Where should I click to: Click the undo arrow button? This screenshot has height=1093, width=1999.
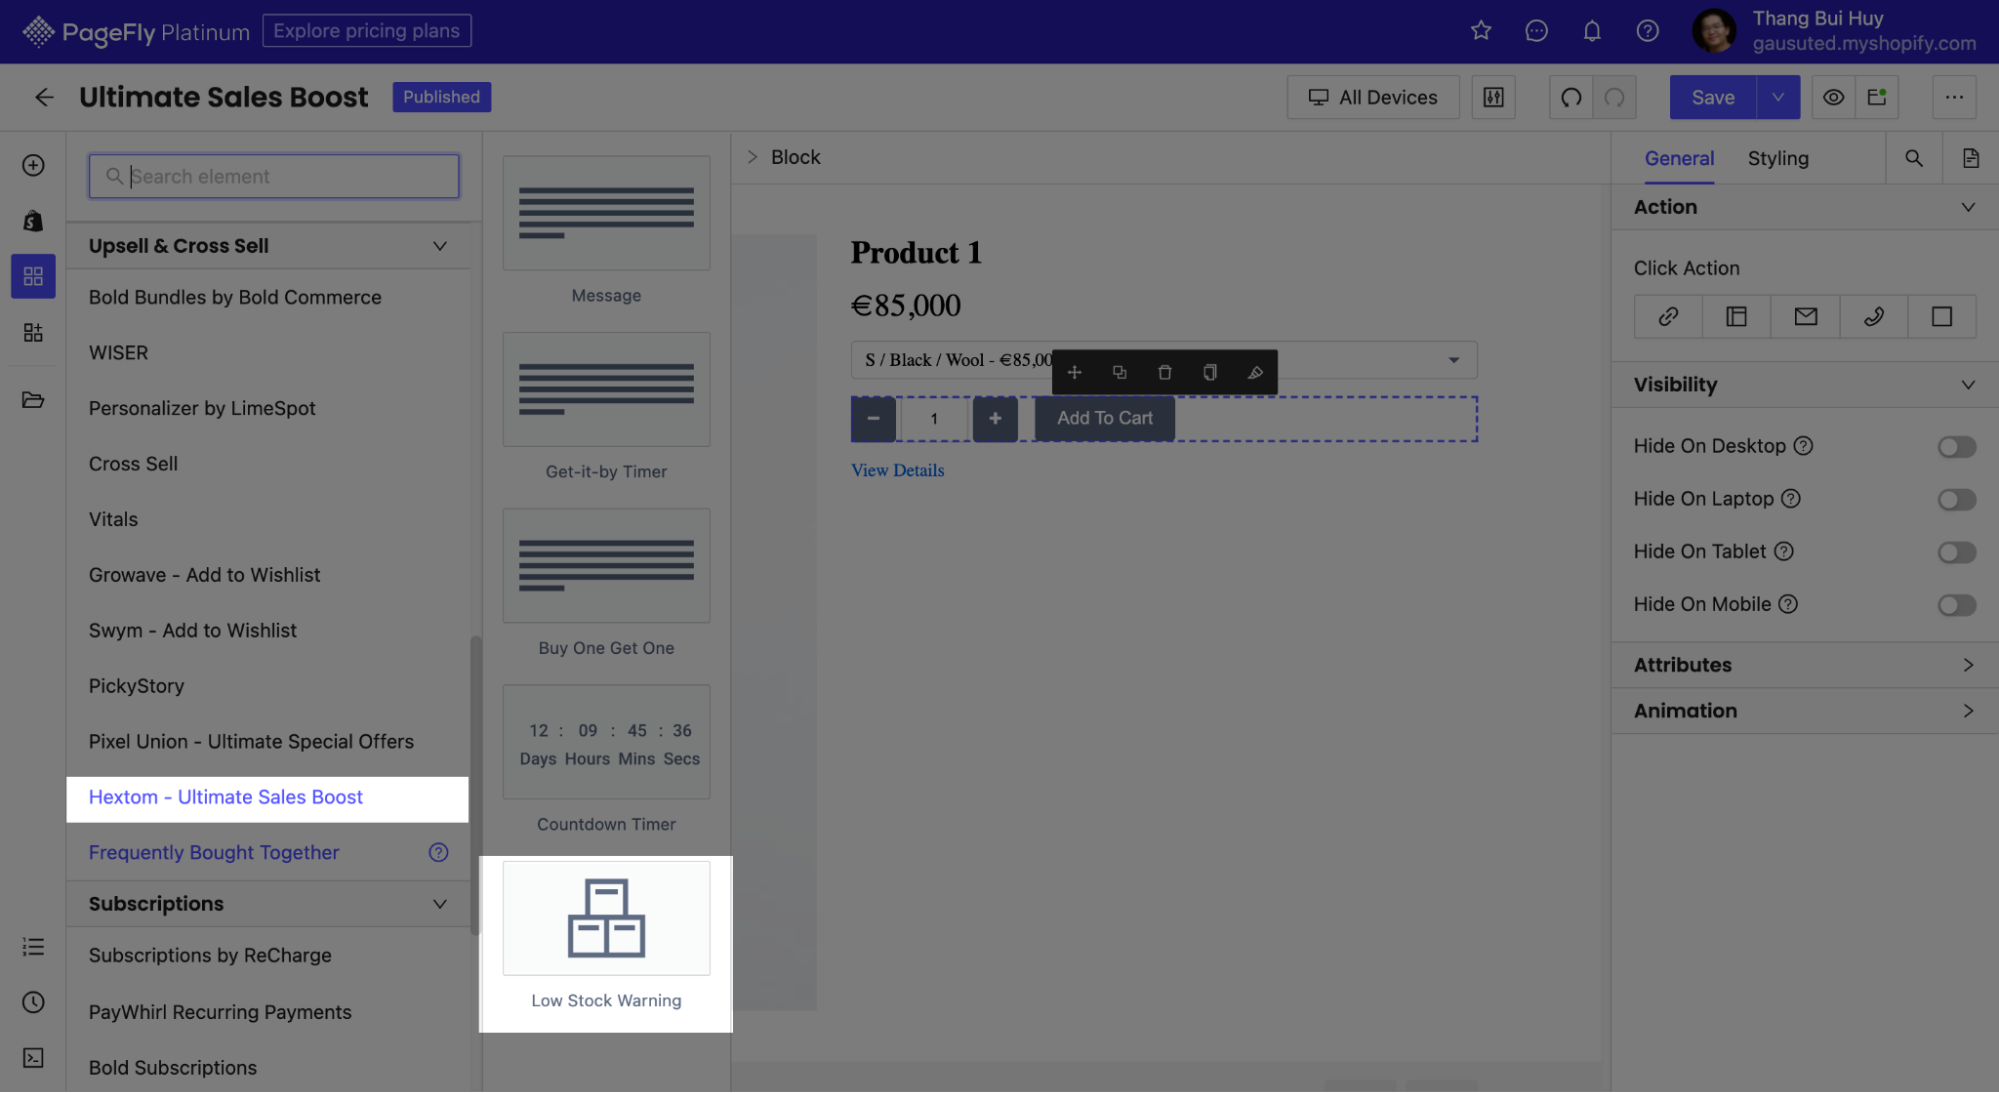(x=1571, y=97)
